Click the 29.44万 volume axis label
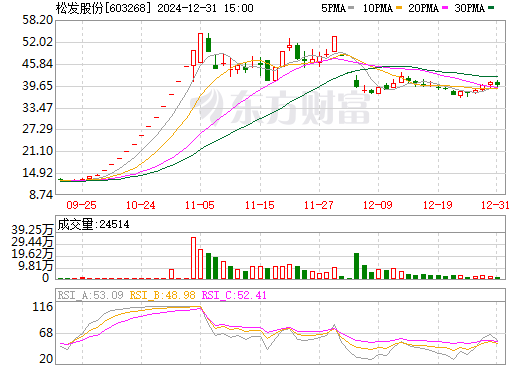The image size is (520, 365). coord(32,242)
